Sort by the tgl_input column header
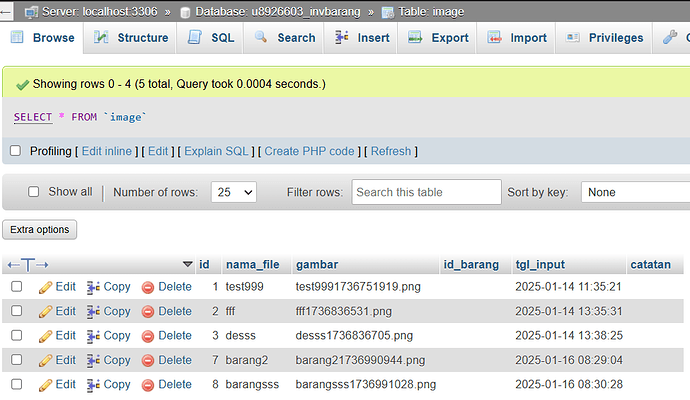Screen dimensions: 690x400 540,265
